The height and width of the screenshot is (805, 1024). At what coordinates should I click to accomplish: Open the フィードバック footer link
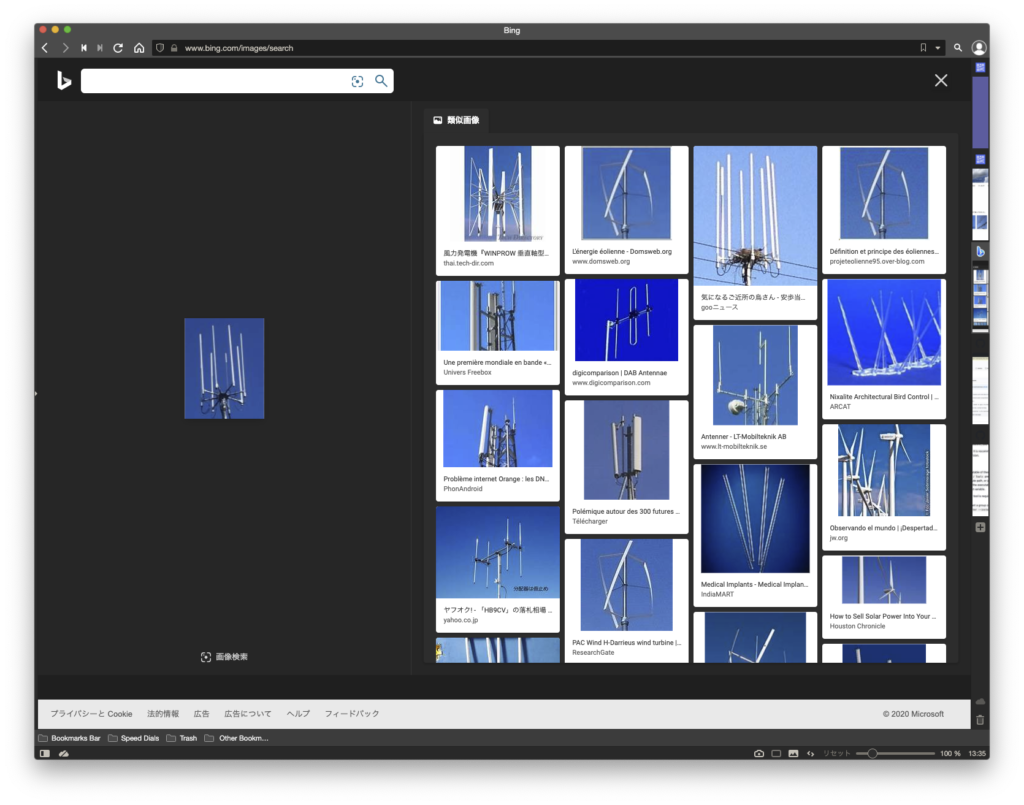click(x=352, y=714)
